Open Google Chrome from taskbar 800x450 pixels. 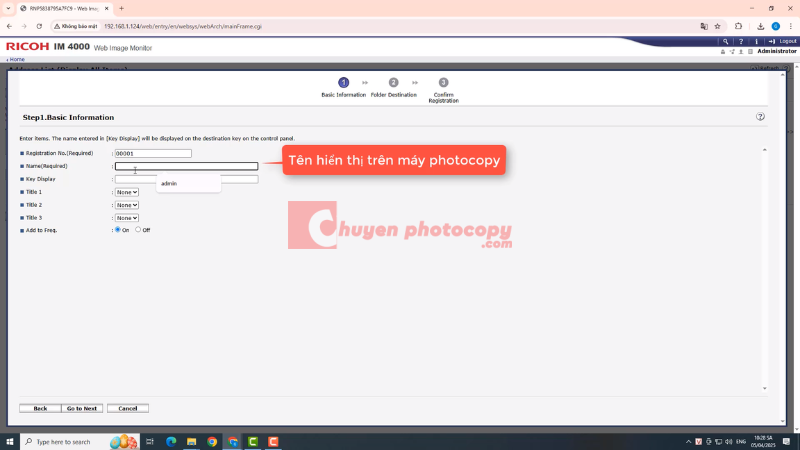pos(212,441)
